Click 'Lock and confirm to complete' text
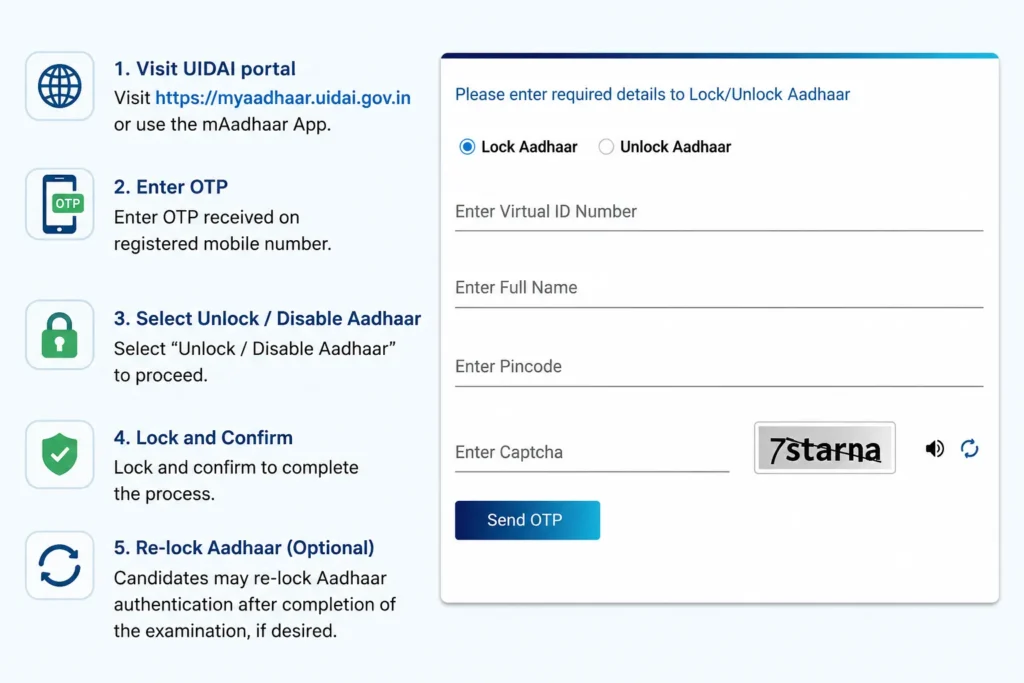This screenshot has width=1024, height=683. [236, 468]
